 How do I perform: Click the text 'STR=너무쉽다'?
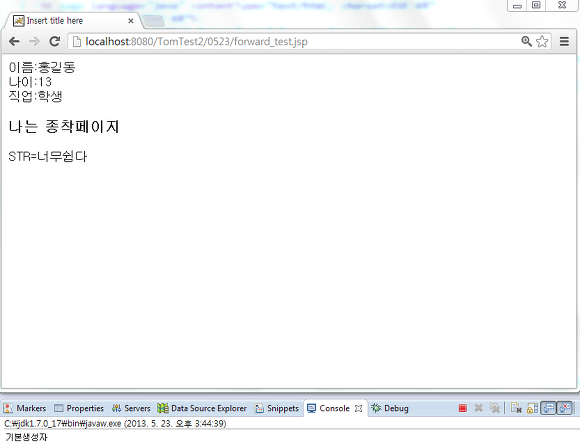pyautogui.click(x=48, y=156)
